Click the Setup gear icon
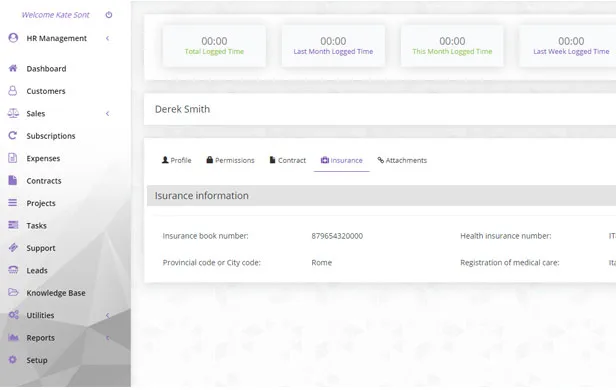 tap(13, 360)
